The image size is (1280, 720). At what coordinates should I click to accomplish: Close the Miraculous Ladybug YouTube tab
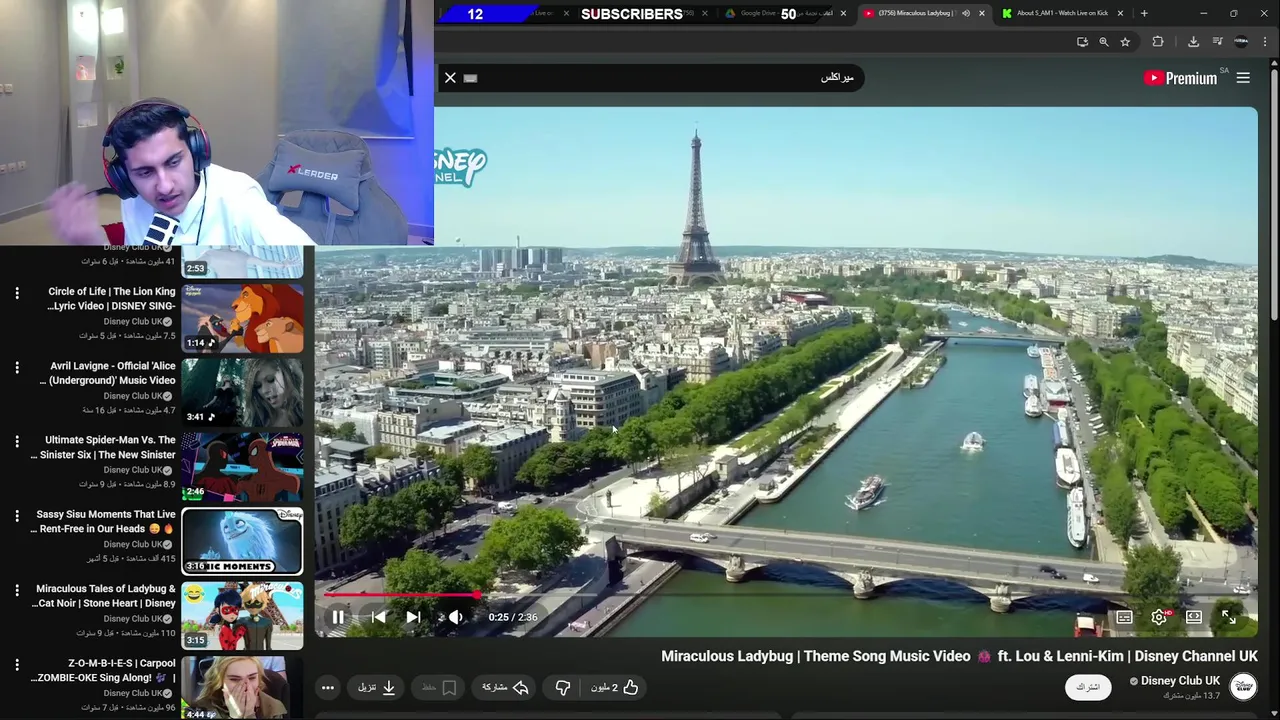pos(981,13)
